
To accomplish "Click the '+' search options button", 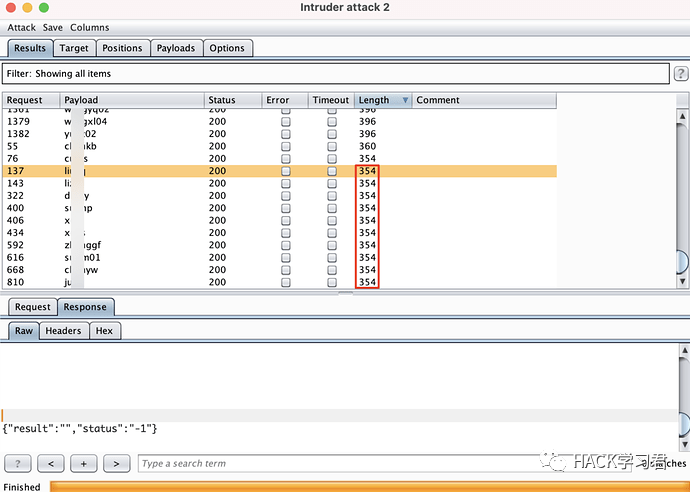I will click(84, 463).
